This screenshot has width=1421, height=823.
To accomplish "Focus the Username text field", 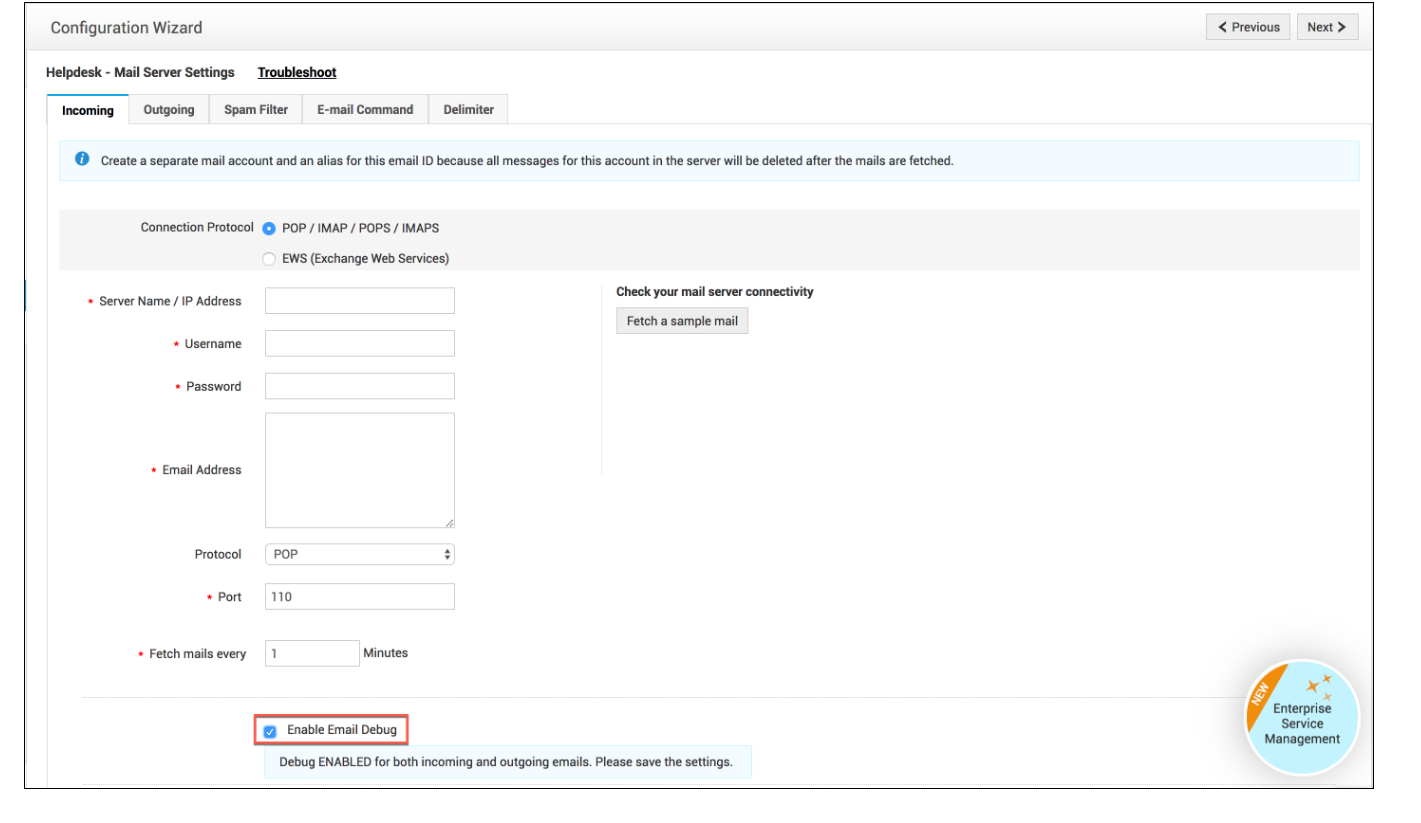I will [x=359, y=344].
